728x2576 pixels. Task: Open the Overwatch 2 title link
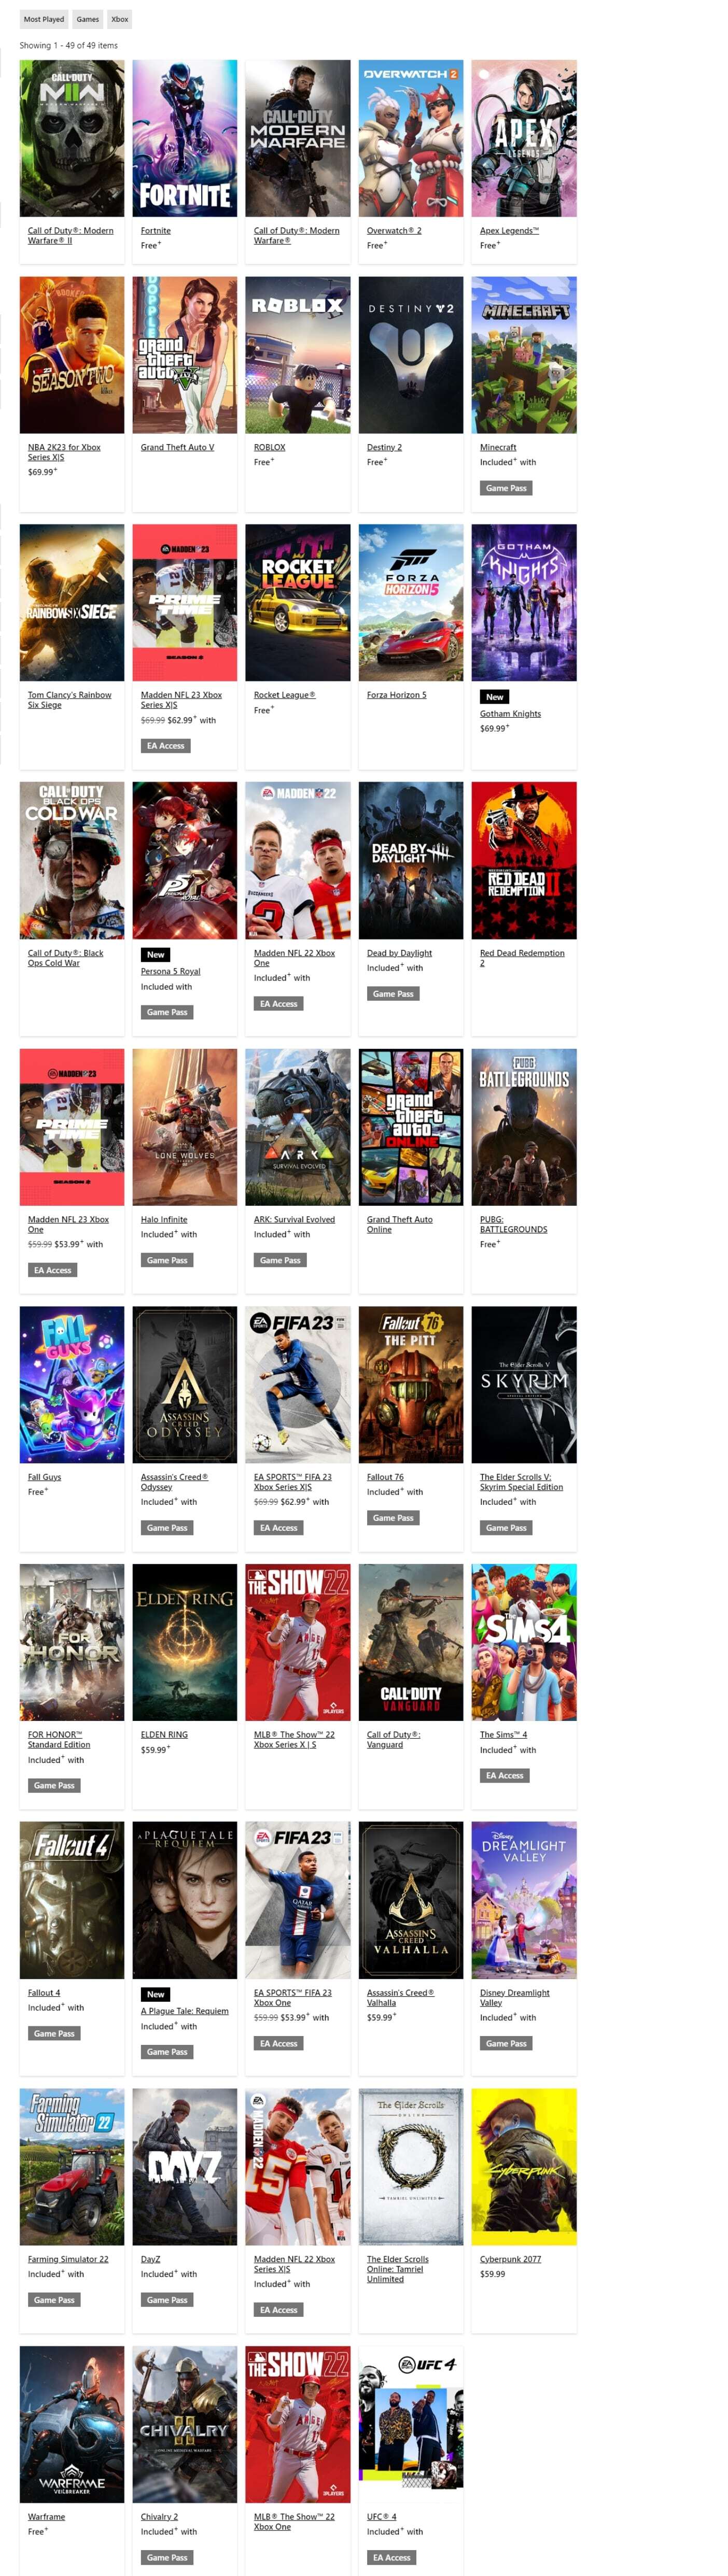[x=394, y=231]
